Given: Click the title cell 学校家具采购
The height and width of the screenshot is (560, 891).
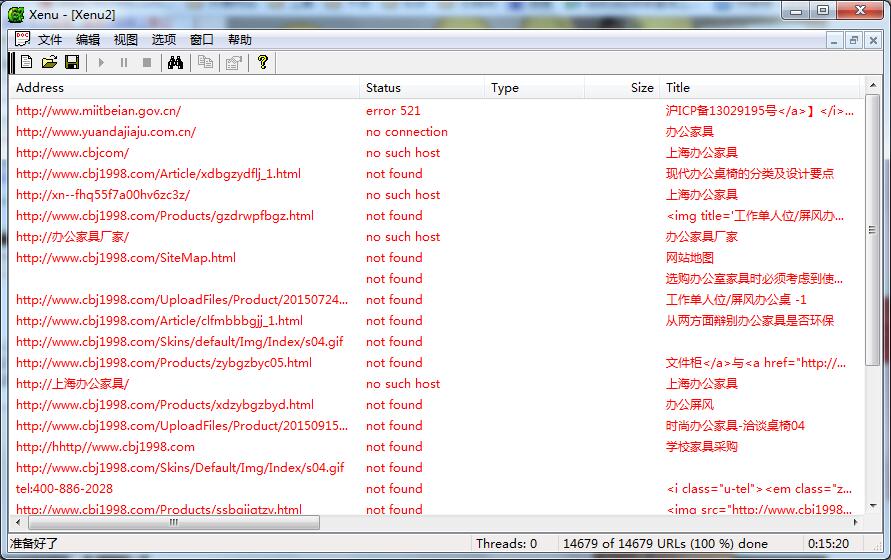Looking at the screenshot, I should pyautogui.click(x=701, y=447).
